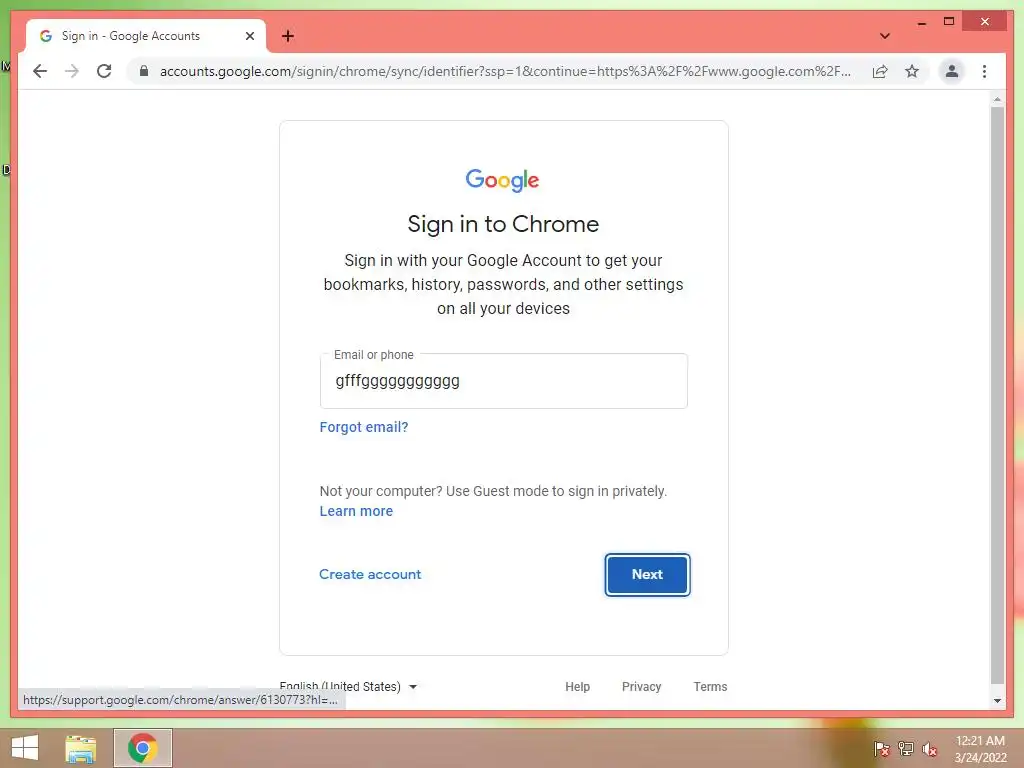Click the forward navigation arrow

tap(72, 71)
